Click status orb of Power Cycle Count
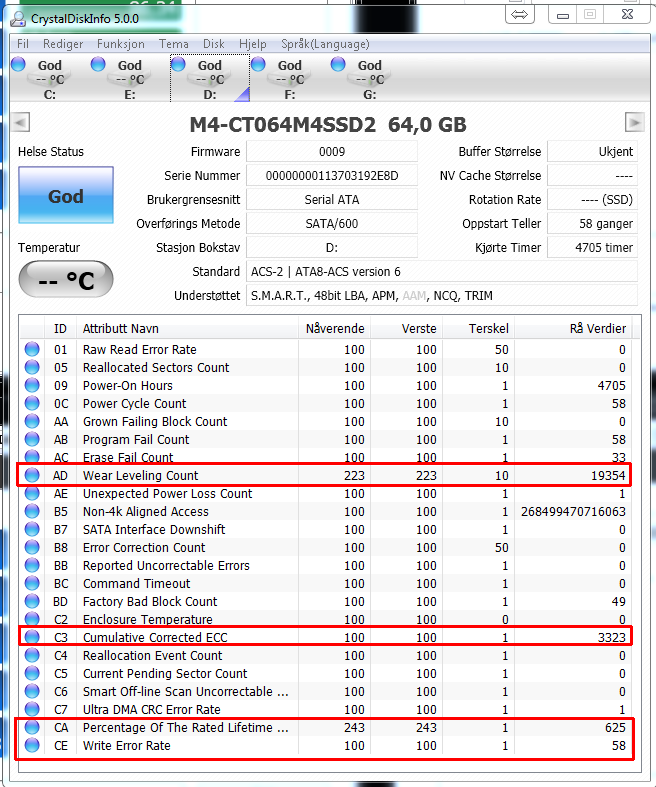The width and height of the screenshot is (656, 787). click(32, 404)
